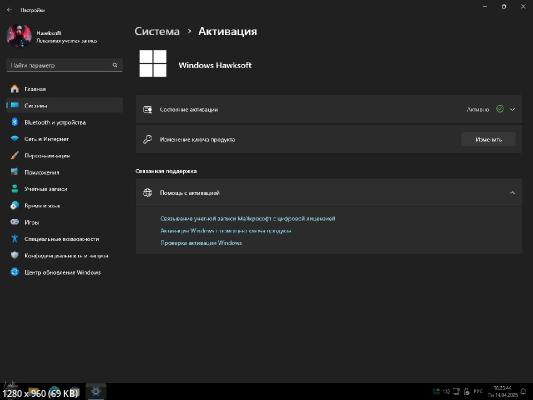Click the Активно status text

[478, 109]
